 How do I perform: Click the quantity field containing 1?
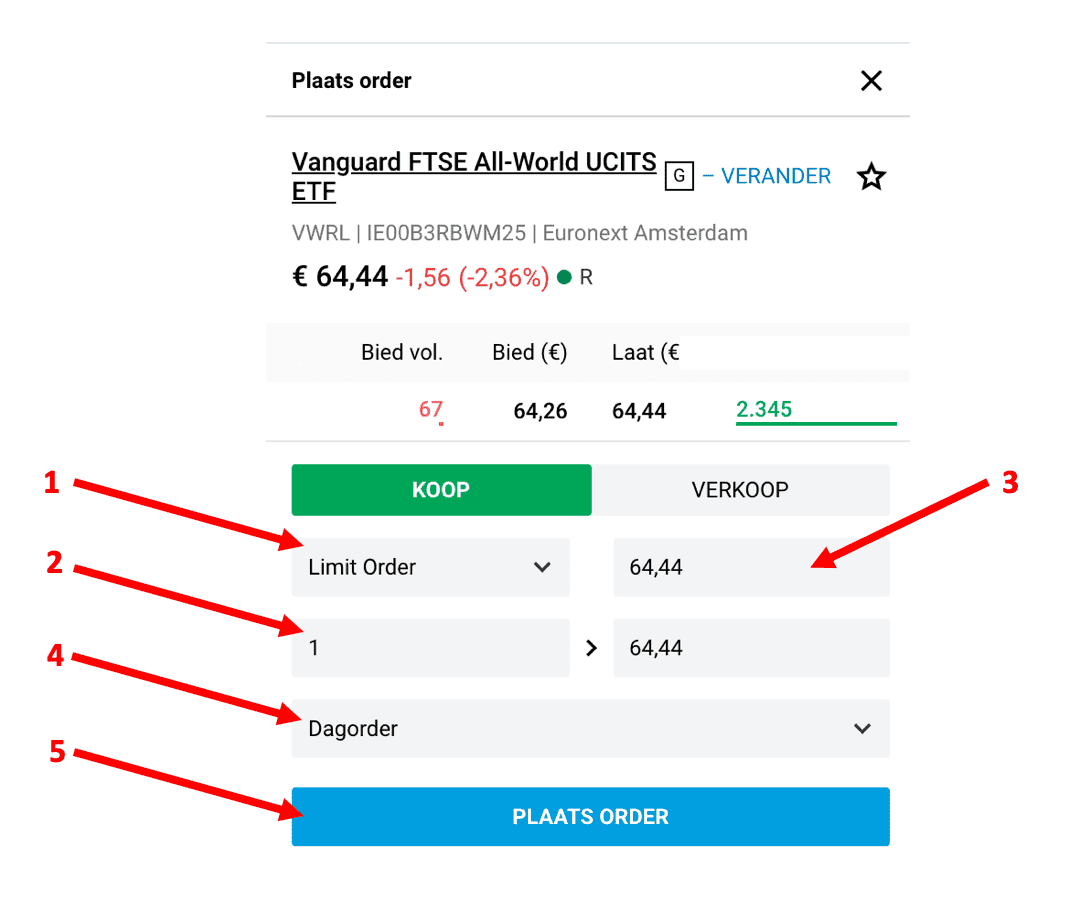click(x=430, y=648)
